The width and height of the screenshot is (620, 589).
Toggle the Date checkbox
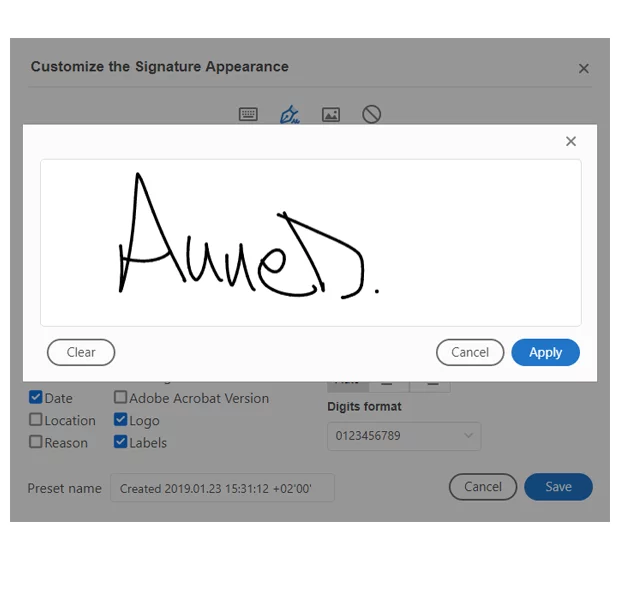(36, 397)
